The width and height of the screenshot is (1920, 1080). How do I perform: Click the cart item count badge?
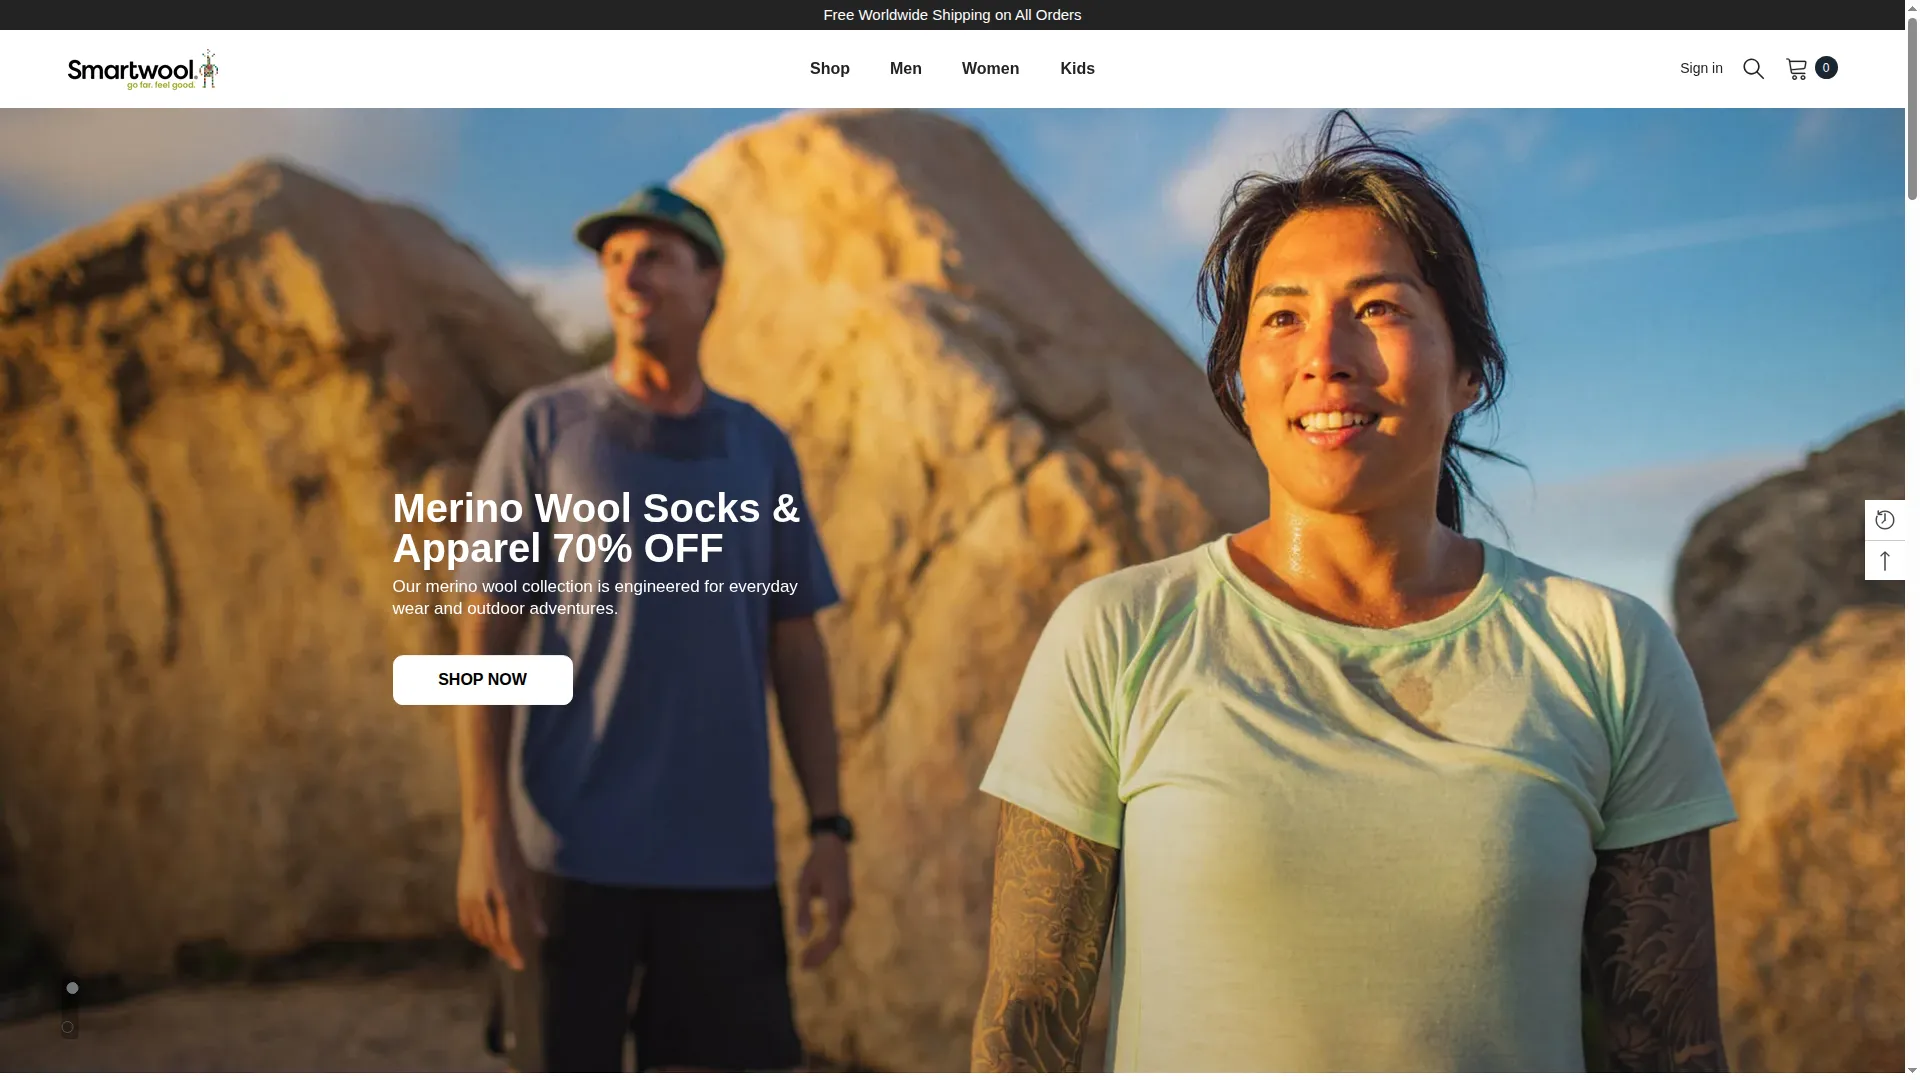[x=1826, y=67]
